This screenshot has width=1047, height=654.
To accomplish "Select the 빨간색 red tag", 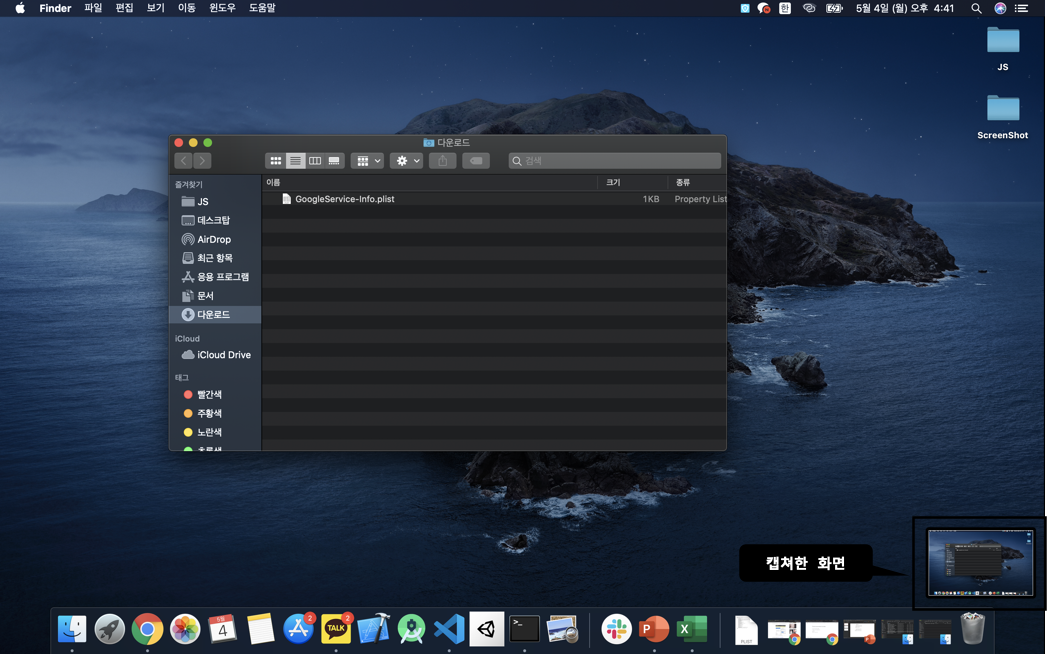I will pyautogui.click(x=215, y=395).
